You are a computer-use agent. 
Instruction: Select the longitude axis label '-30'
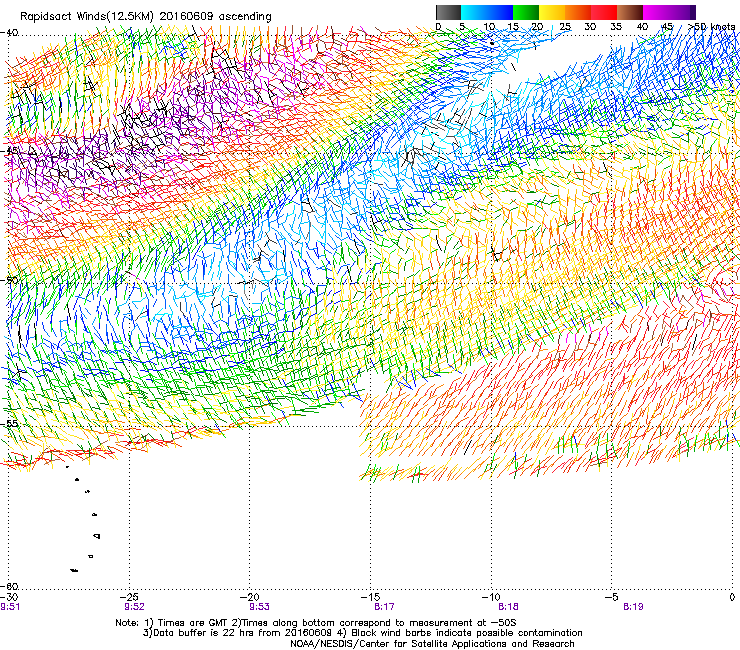(9, 598)
